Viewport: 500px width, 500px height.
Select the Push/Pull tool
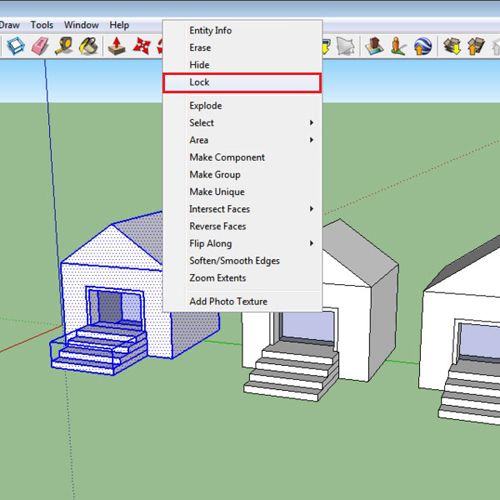[x=117, y=46]
